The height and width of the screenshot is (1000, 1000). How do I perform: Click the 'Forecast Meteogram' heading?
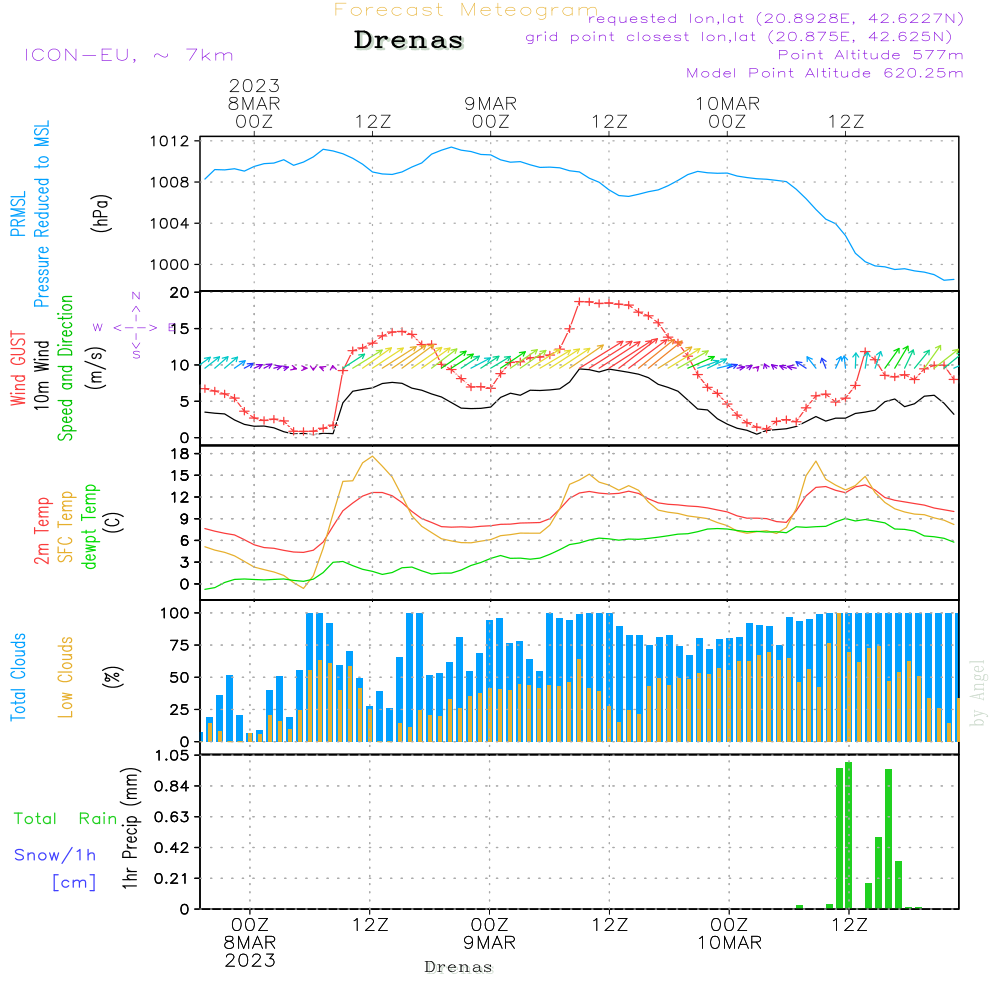[x=466, y=10]
